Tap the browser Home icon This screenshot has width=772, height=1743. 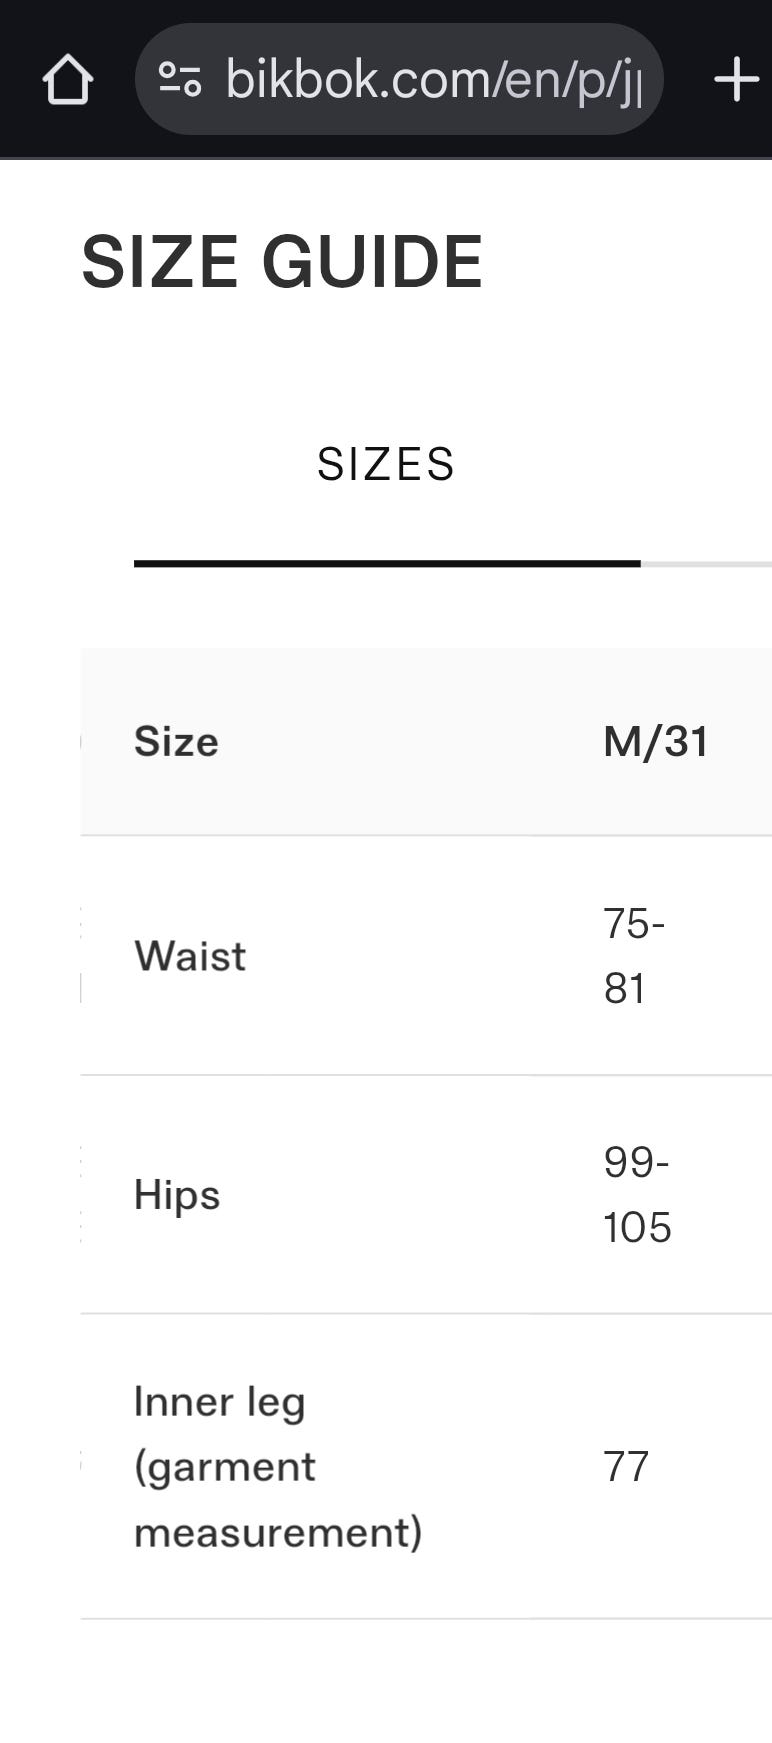tap(68, 79)
